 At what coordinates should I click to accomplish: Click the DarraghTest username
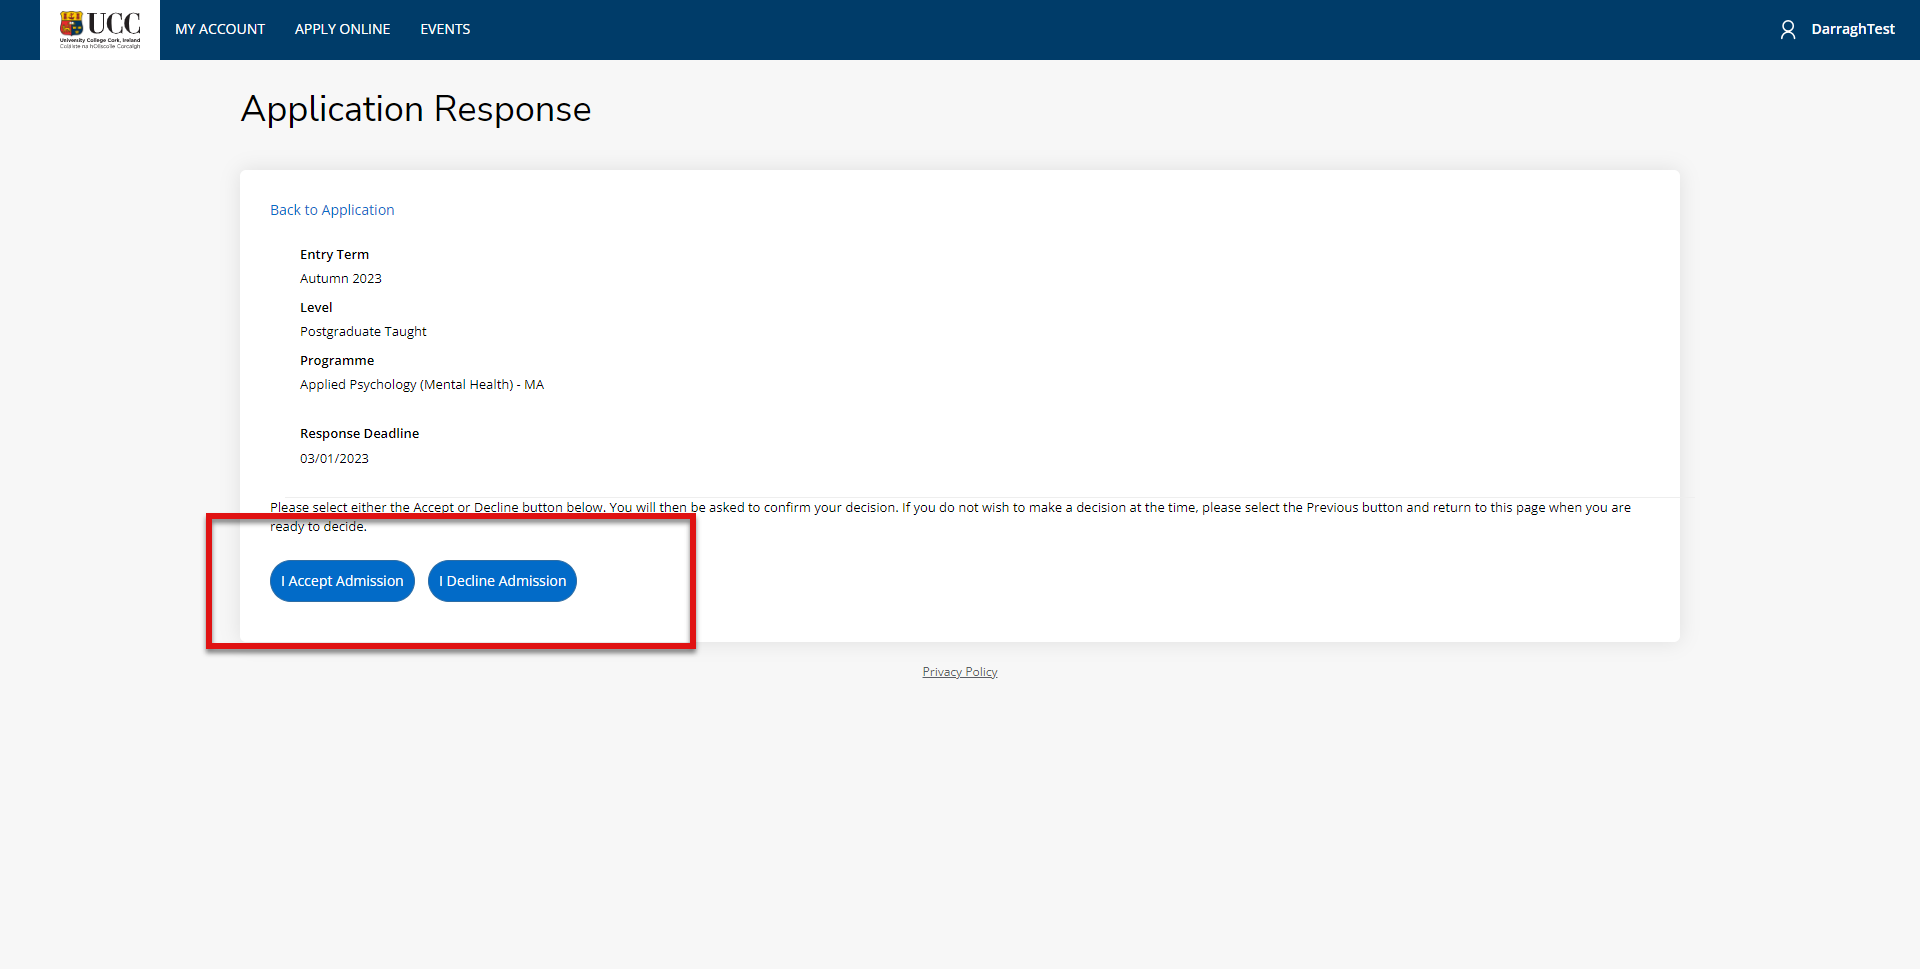pos(1852,30)
